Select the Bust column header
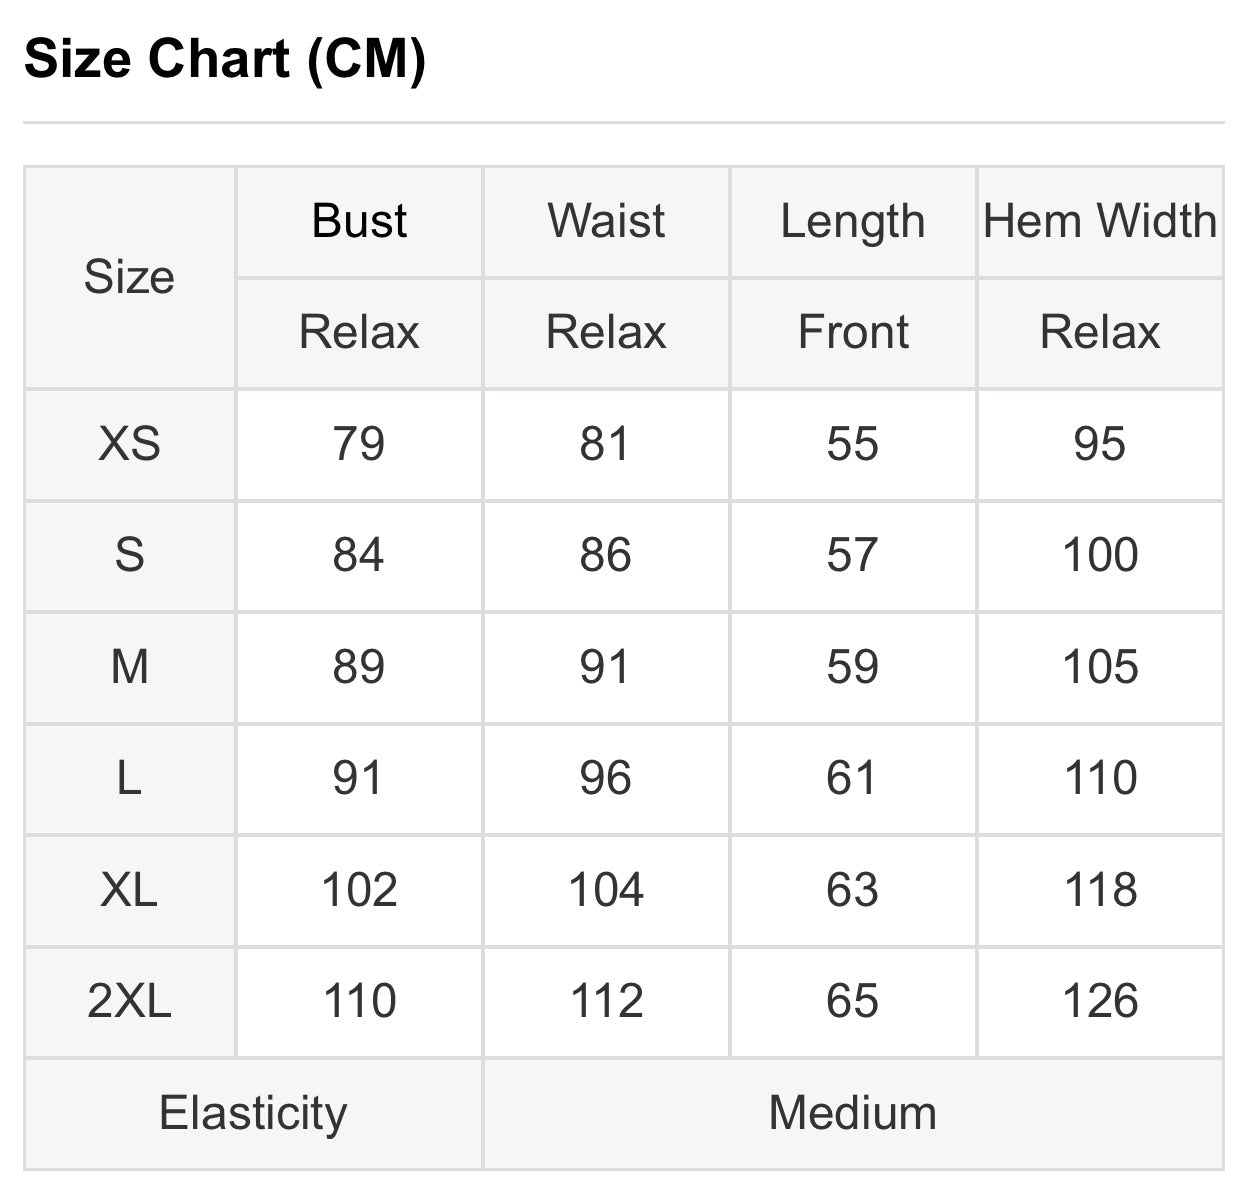Image resolution: width=1244 pixels, height=1197 pixels. coord(359,221)
